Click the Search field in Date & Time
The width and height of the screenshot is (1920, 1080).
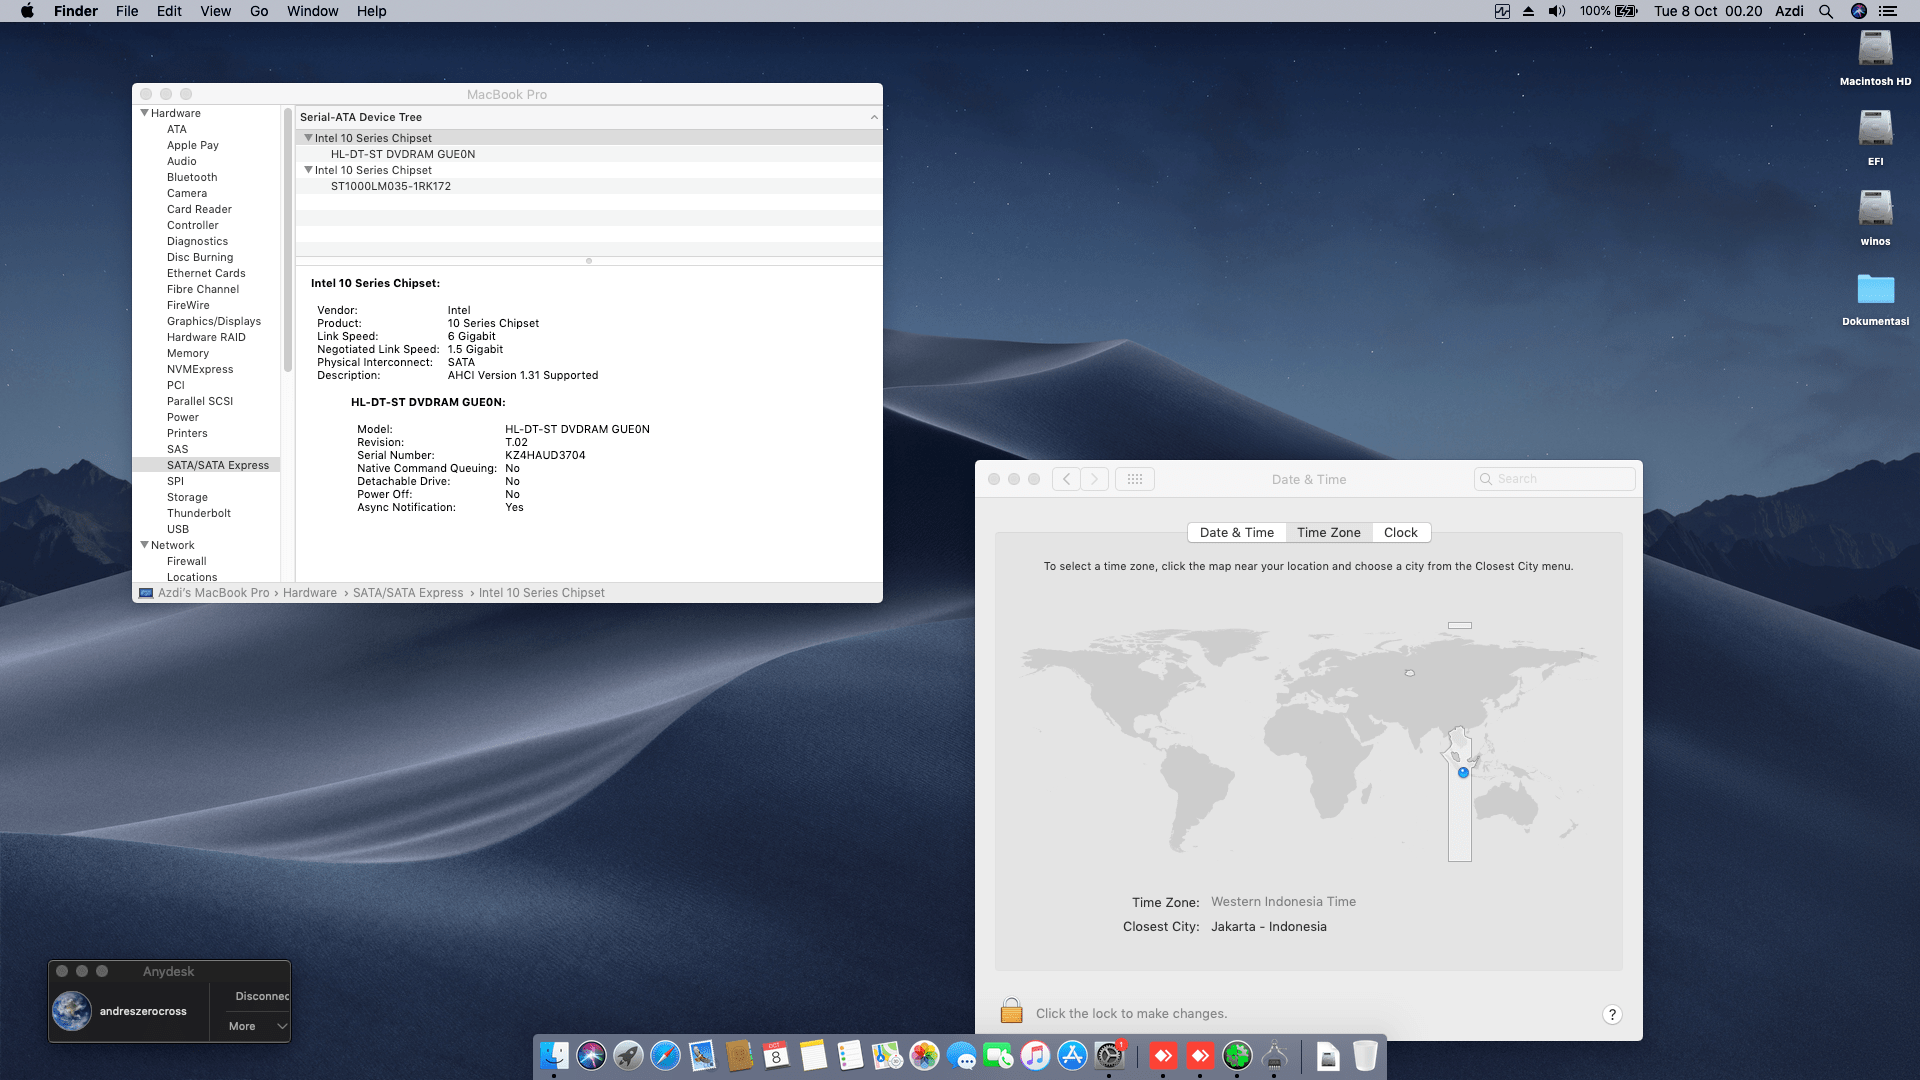click(x=1562, y=479)
